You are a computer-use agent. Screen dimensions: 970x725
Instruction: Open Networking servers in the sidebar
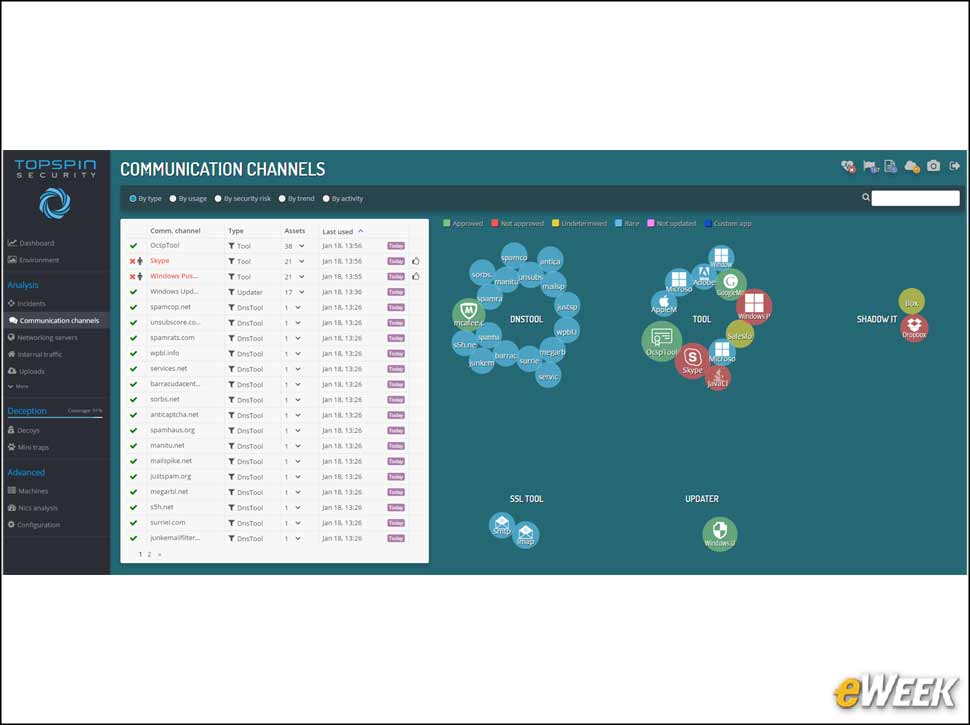[x=43, y=338]
